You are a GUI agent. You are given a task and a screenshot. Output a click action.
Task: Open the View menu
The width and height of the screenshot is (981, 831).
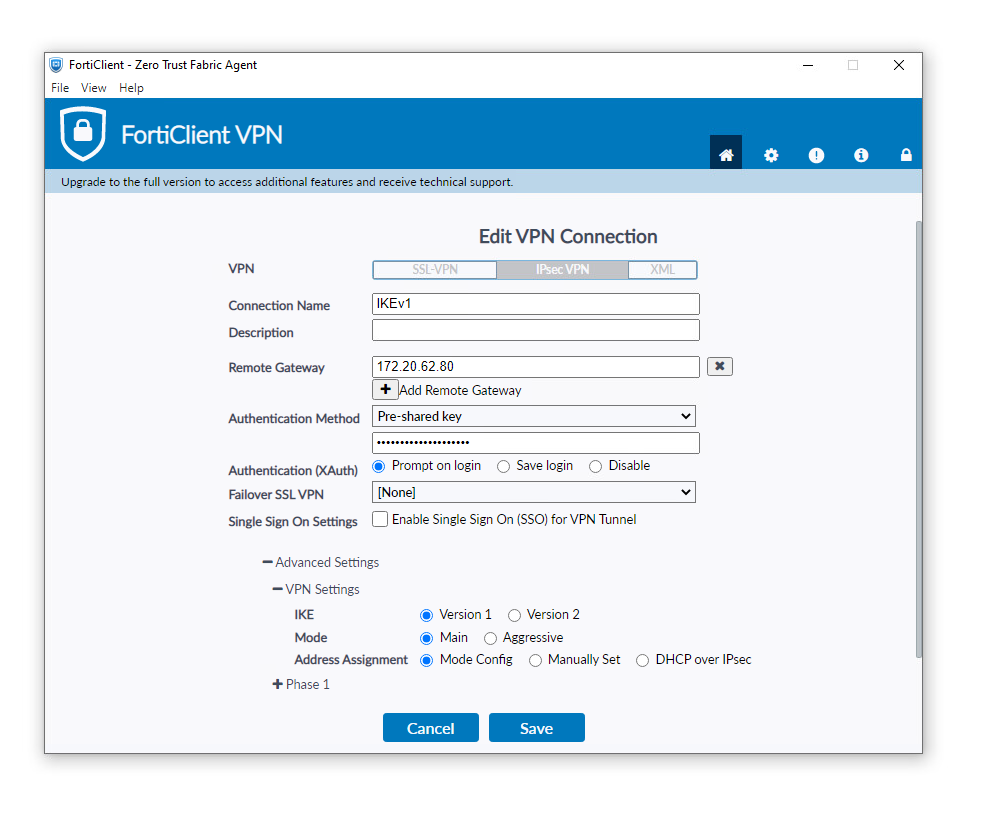pos(93,88)
